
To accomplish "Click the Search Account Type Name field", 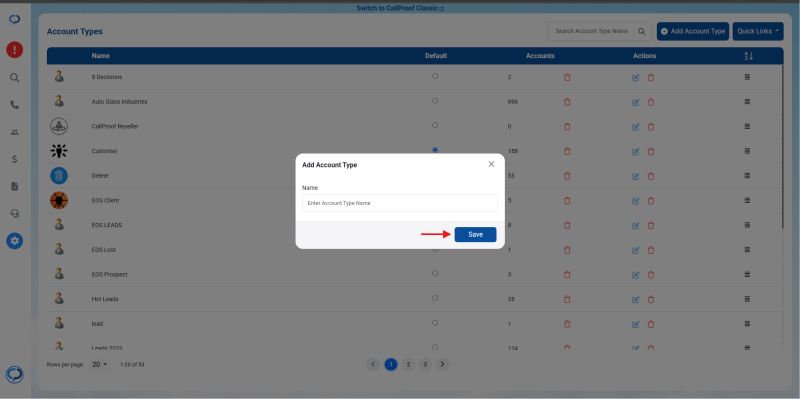I will [x=592, y=31].
